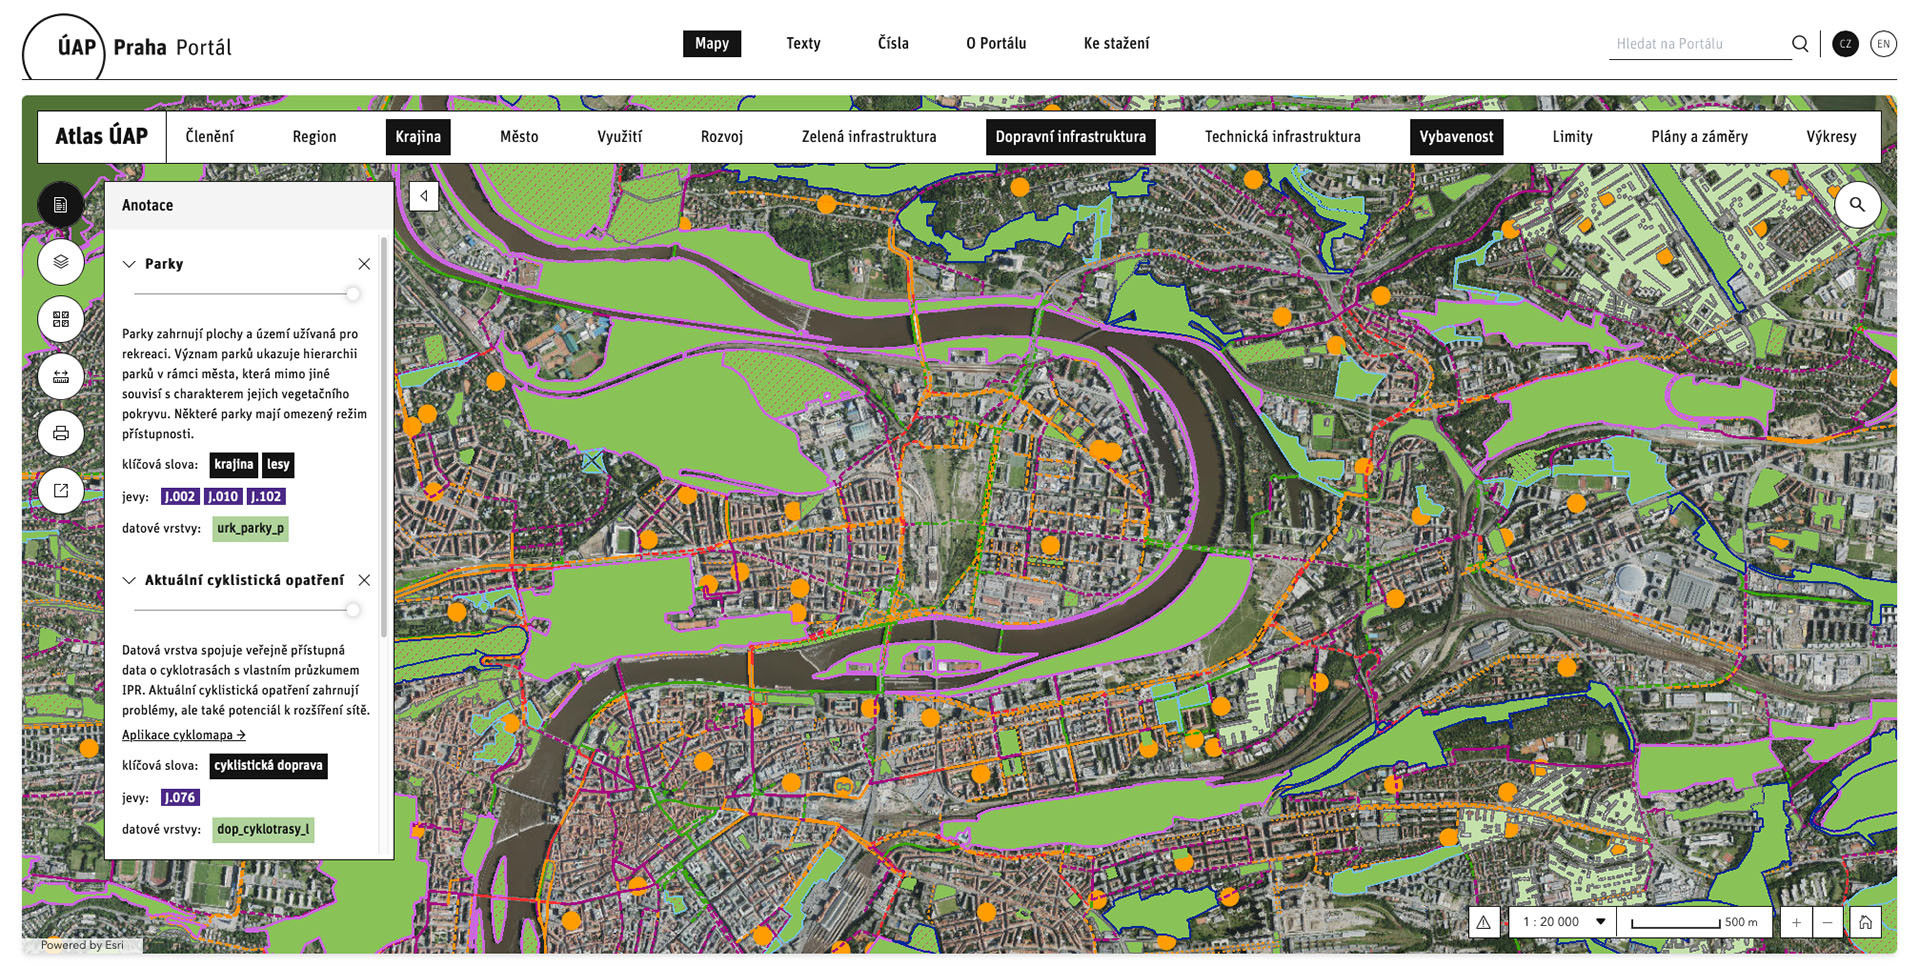The height and width of the screenshot is (966, 1920).
Task: Return to the home map extent
Action: coord(1865,922)
